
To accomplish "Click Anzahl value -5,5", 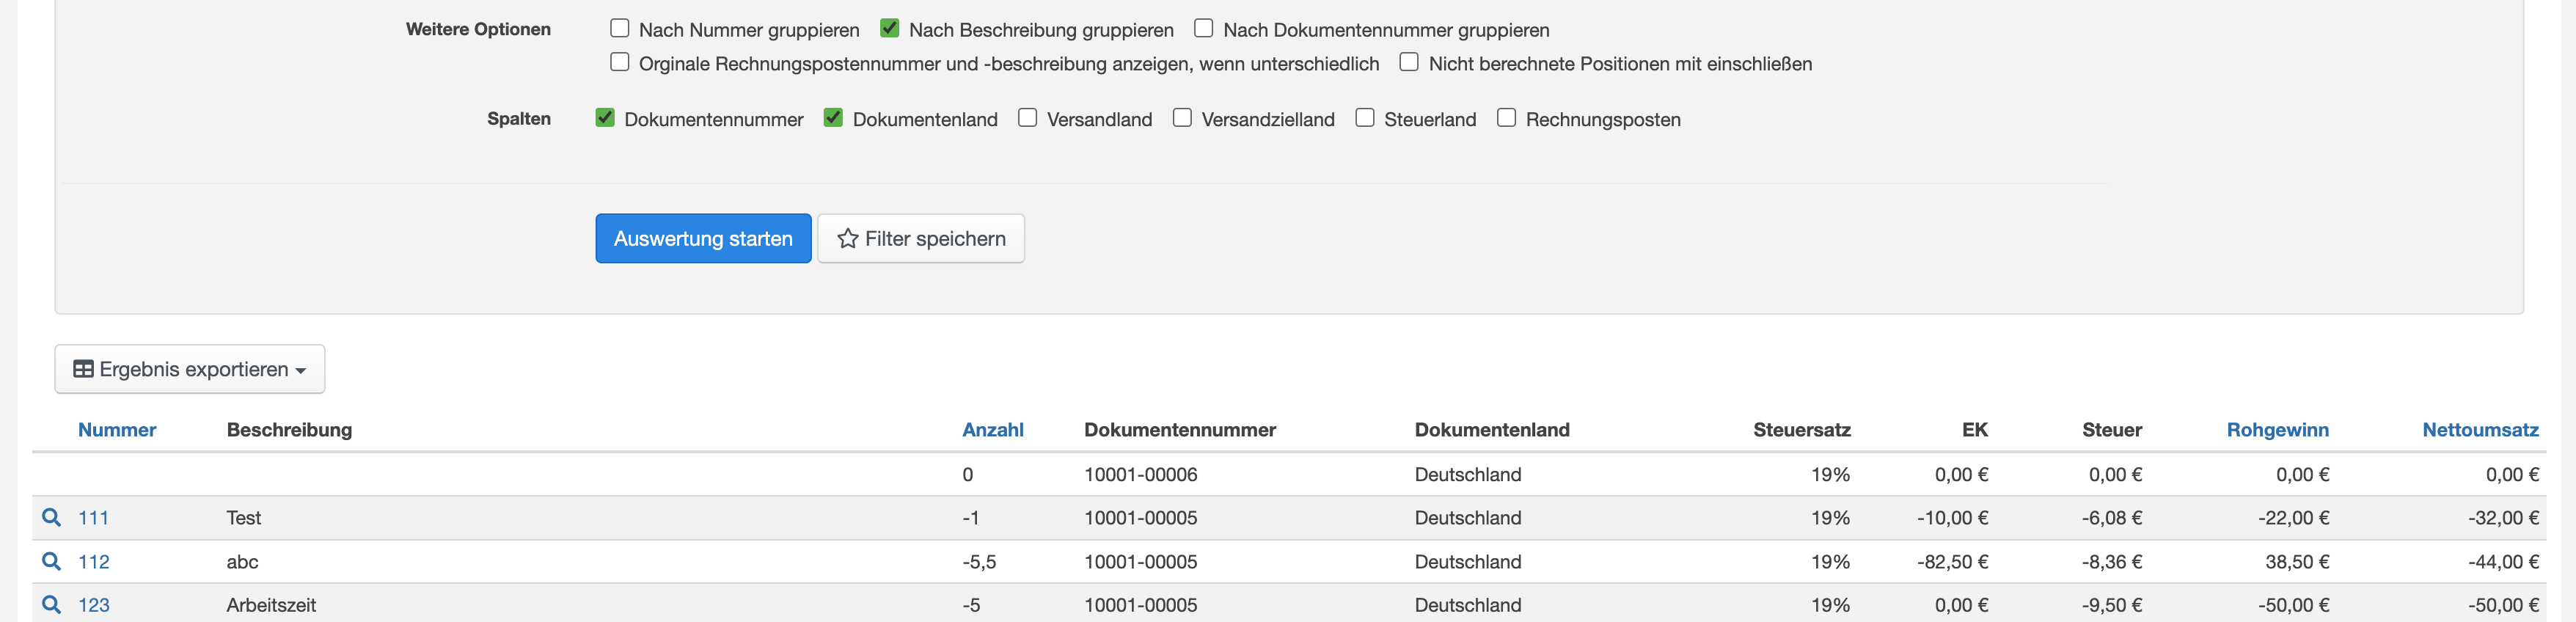I will [979, 562].
